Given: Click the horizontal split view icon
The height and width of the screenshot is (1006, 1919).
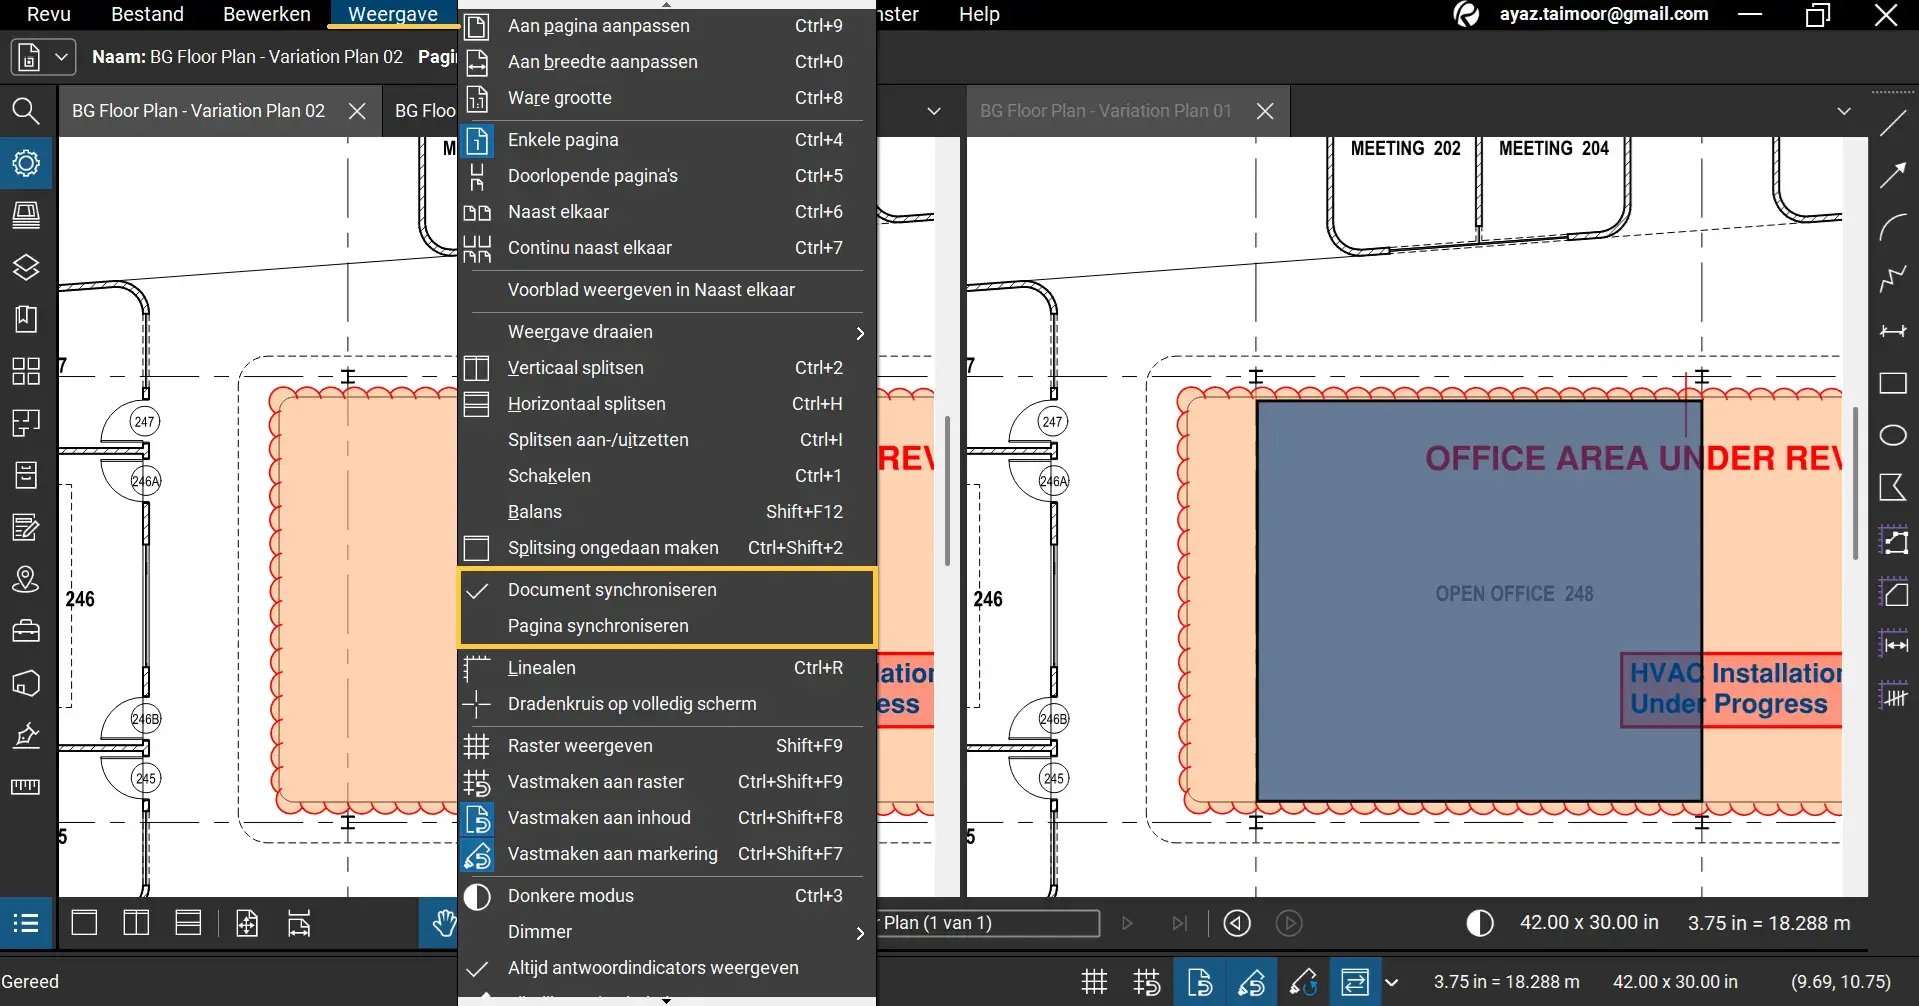Looking at the screenshot, I should 188,923.
